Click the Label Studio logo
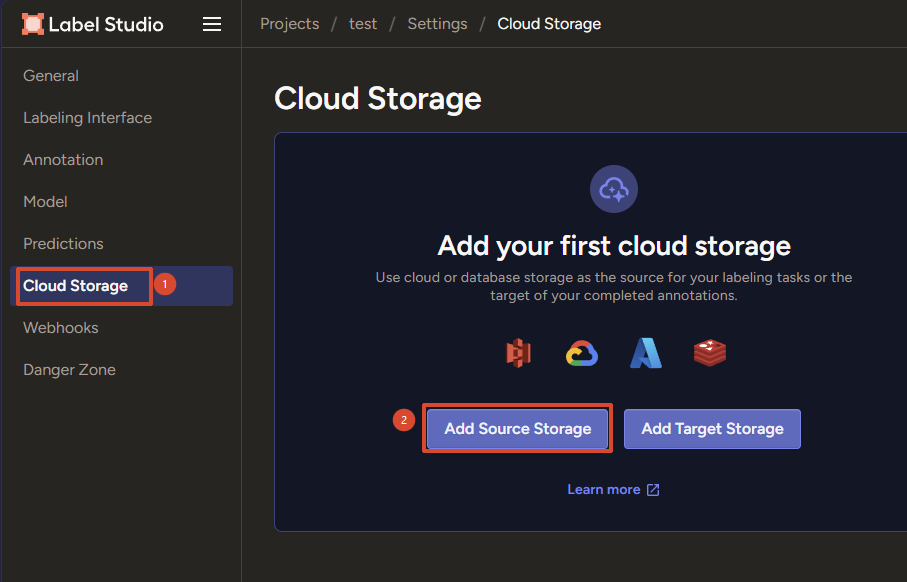This screenshot has width=907, height=582. pyautogui.click(x=93, y=24)
